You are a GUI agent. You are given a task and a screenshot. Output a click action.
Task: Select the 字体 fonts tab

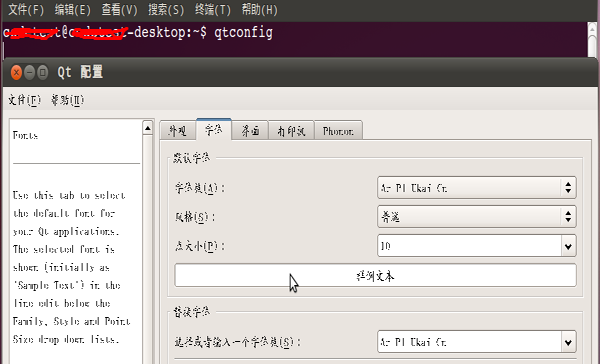214,129
